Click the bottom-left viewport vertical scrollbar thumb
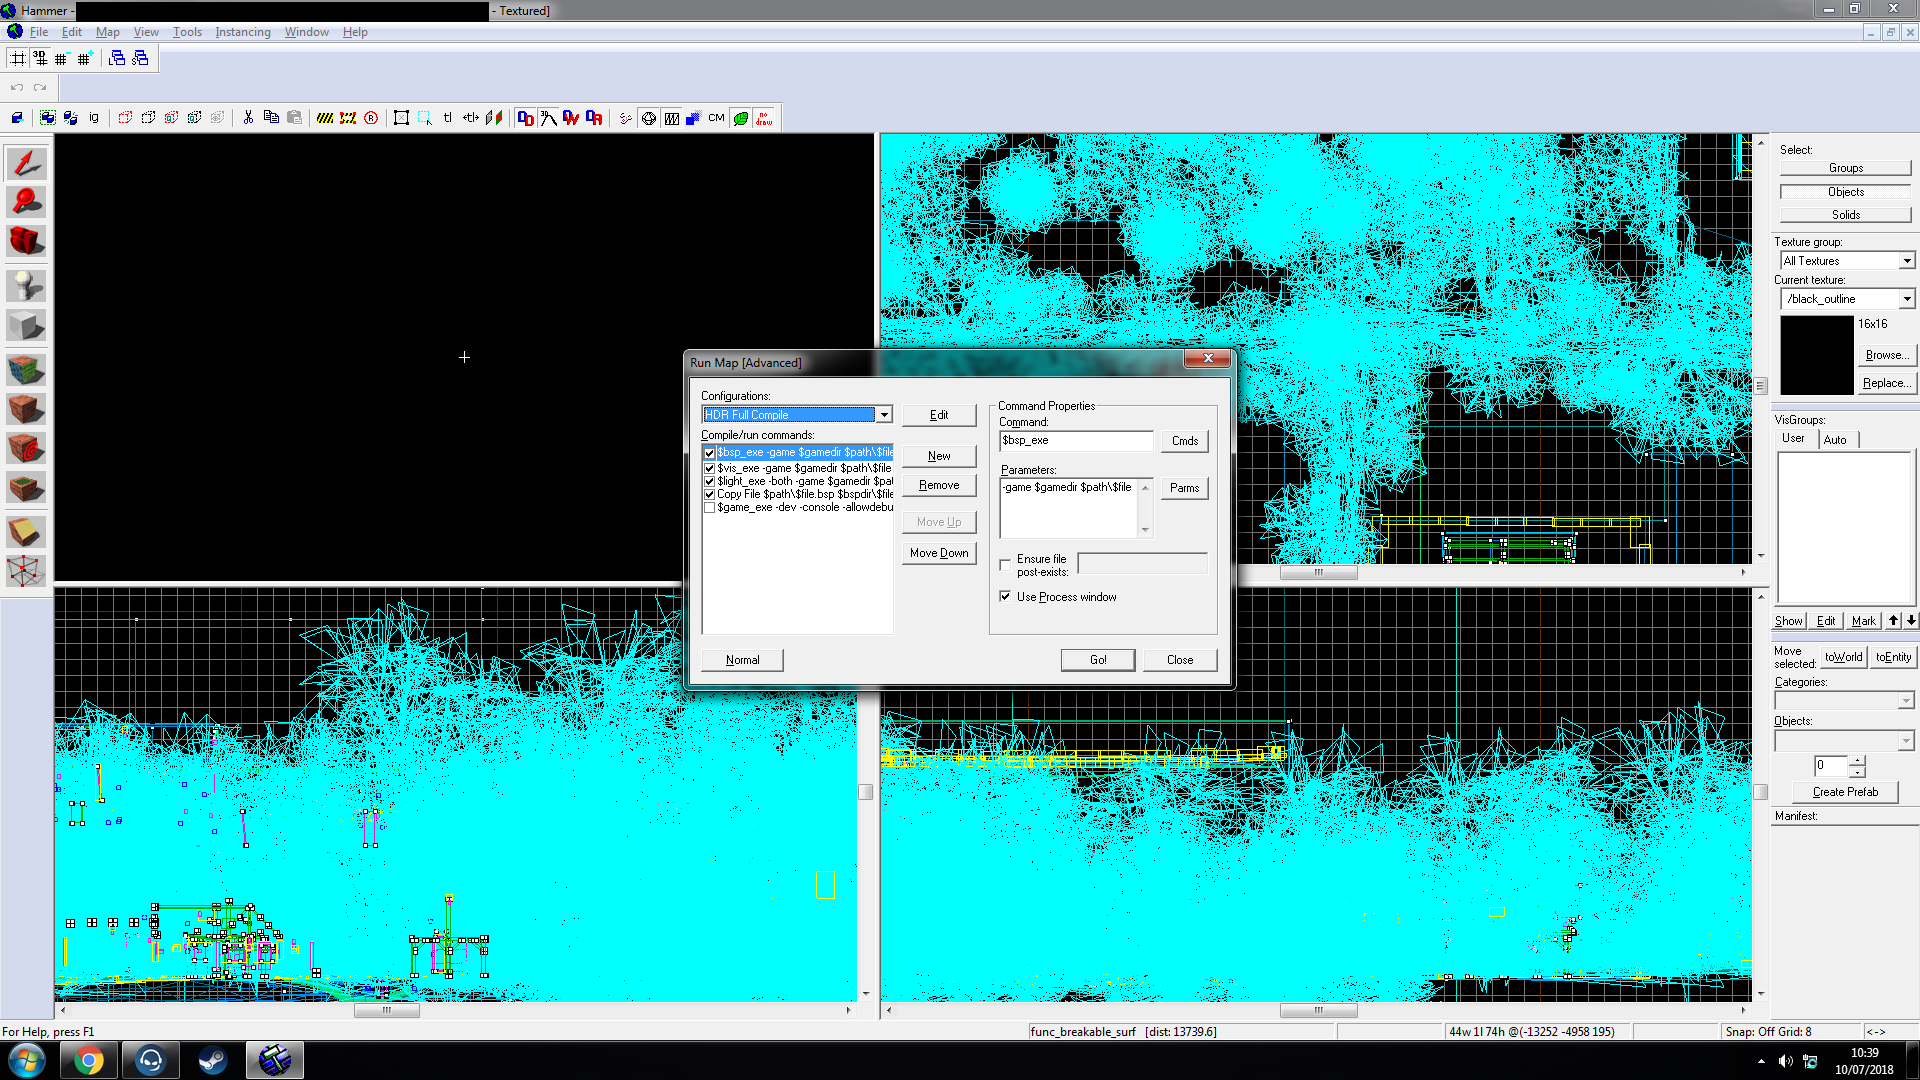This screenshot has width=1920, height=1080. point(866,792)
